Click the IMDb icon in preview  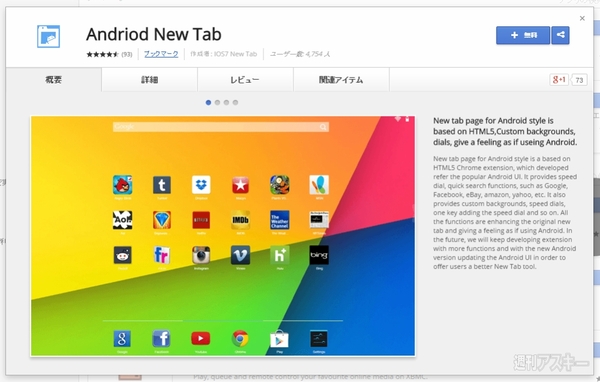coord(240,220)
